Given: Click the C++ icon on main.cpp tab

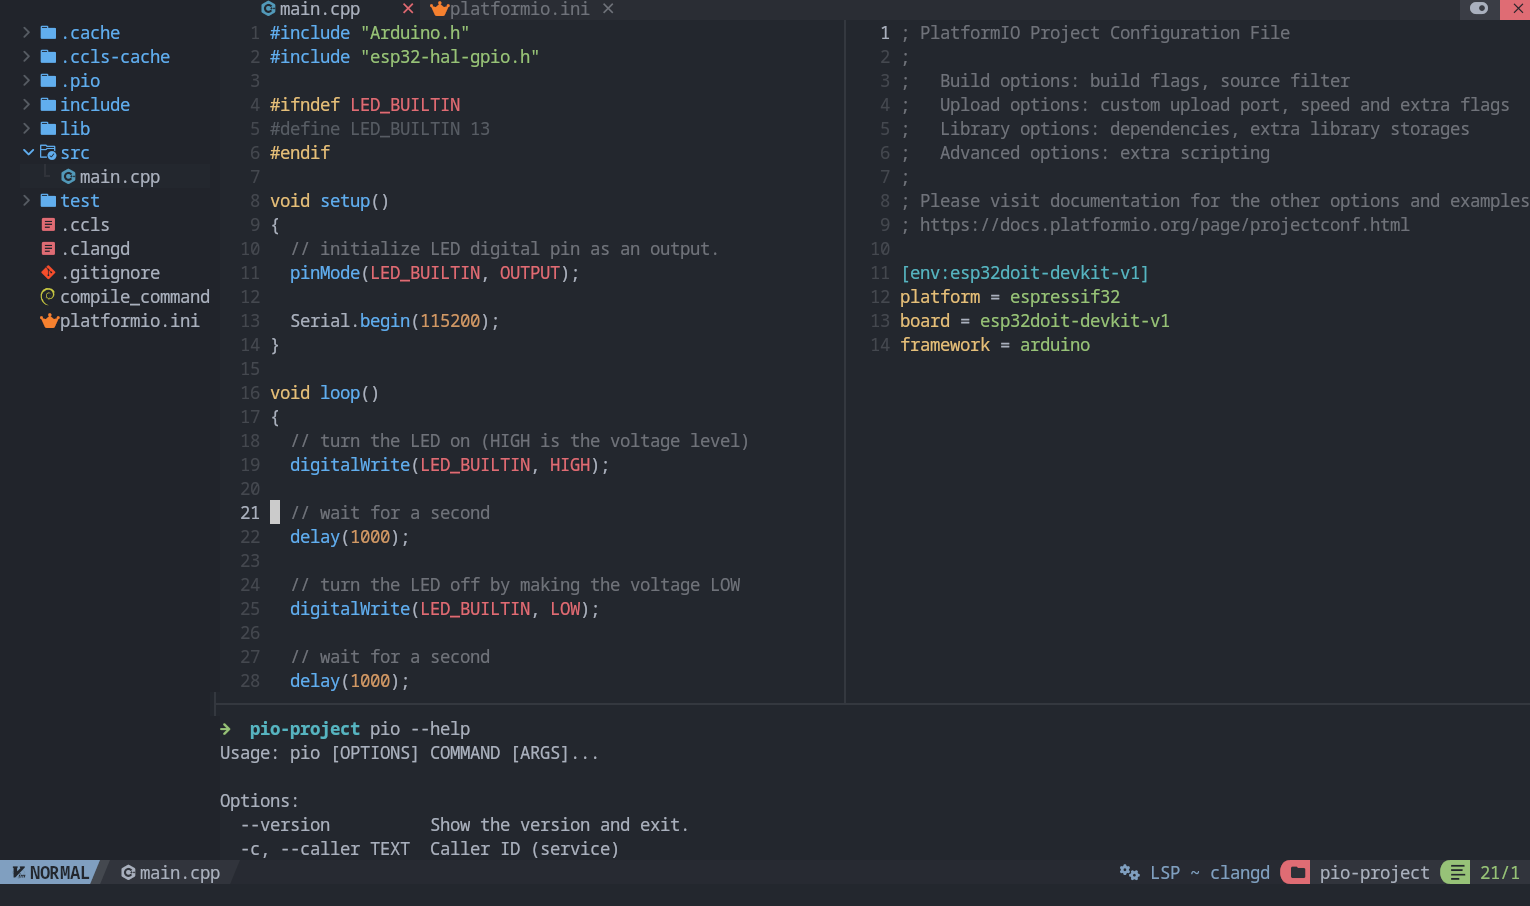Looking at the screenshot, I should point(268,9).
